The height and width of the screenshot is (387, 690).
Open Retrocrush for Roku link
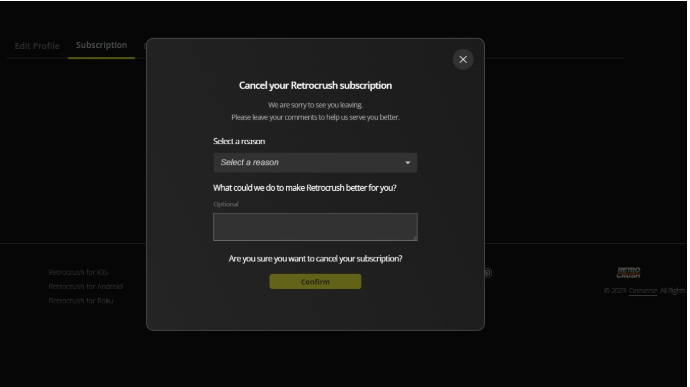point(81,301)
